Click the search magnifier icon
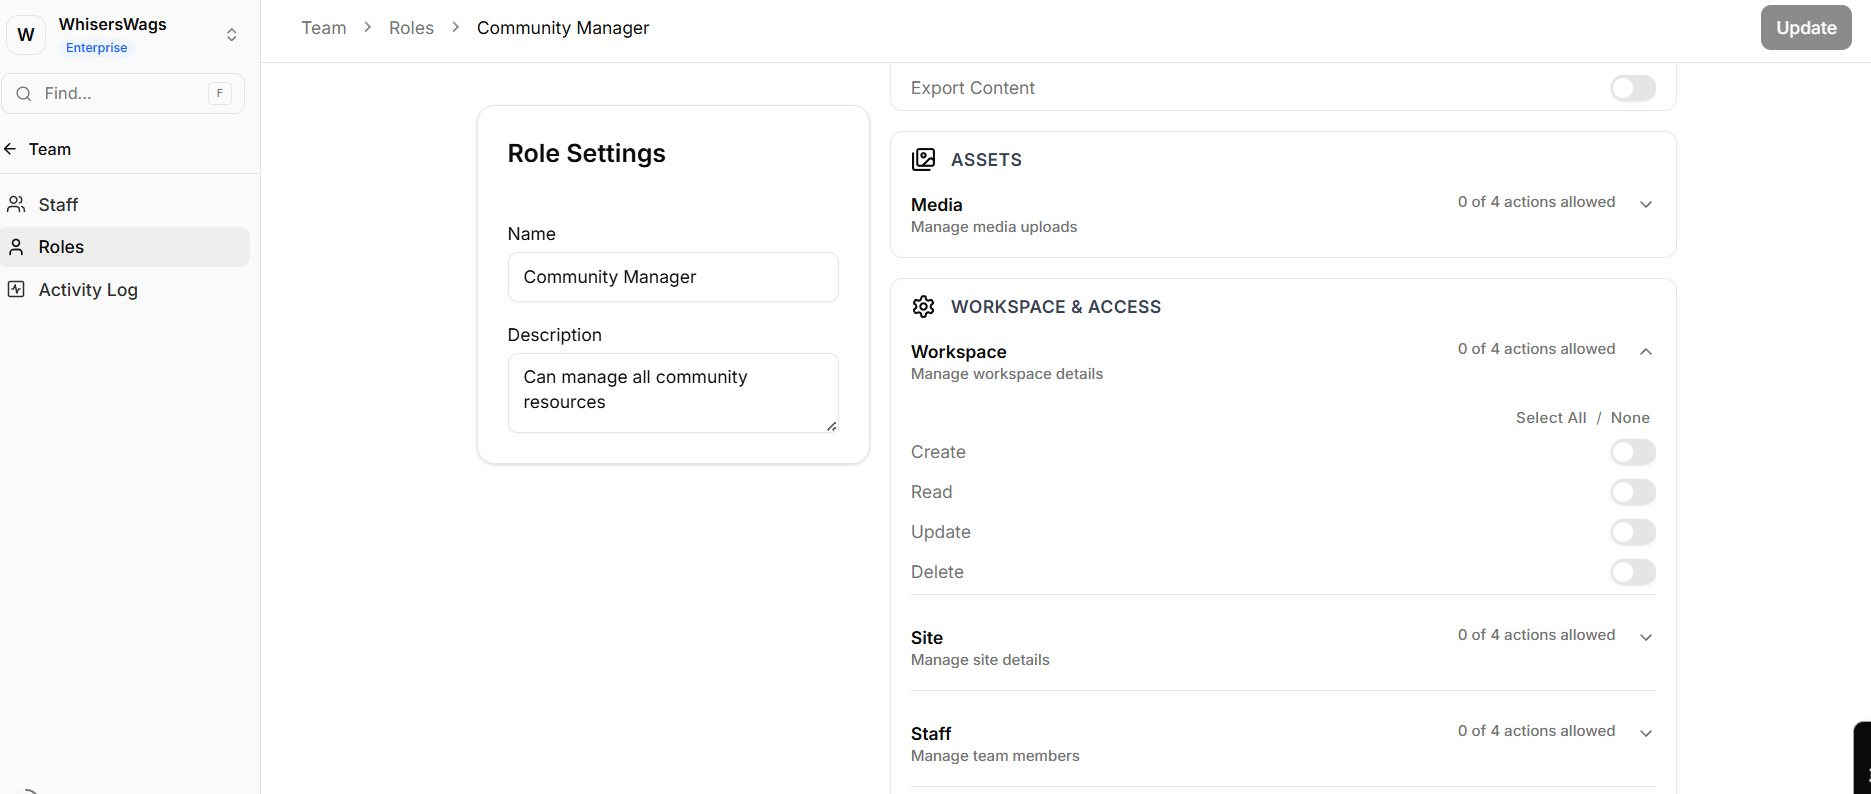The width and height of the screenshot is (1871, 794). tap(24, 94)
